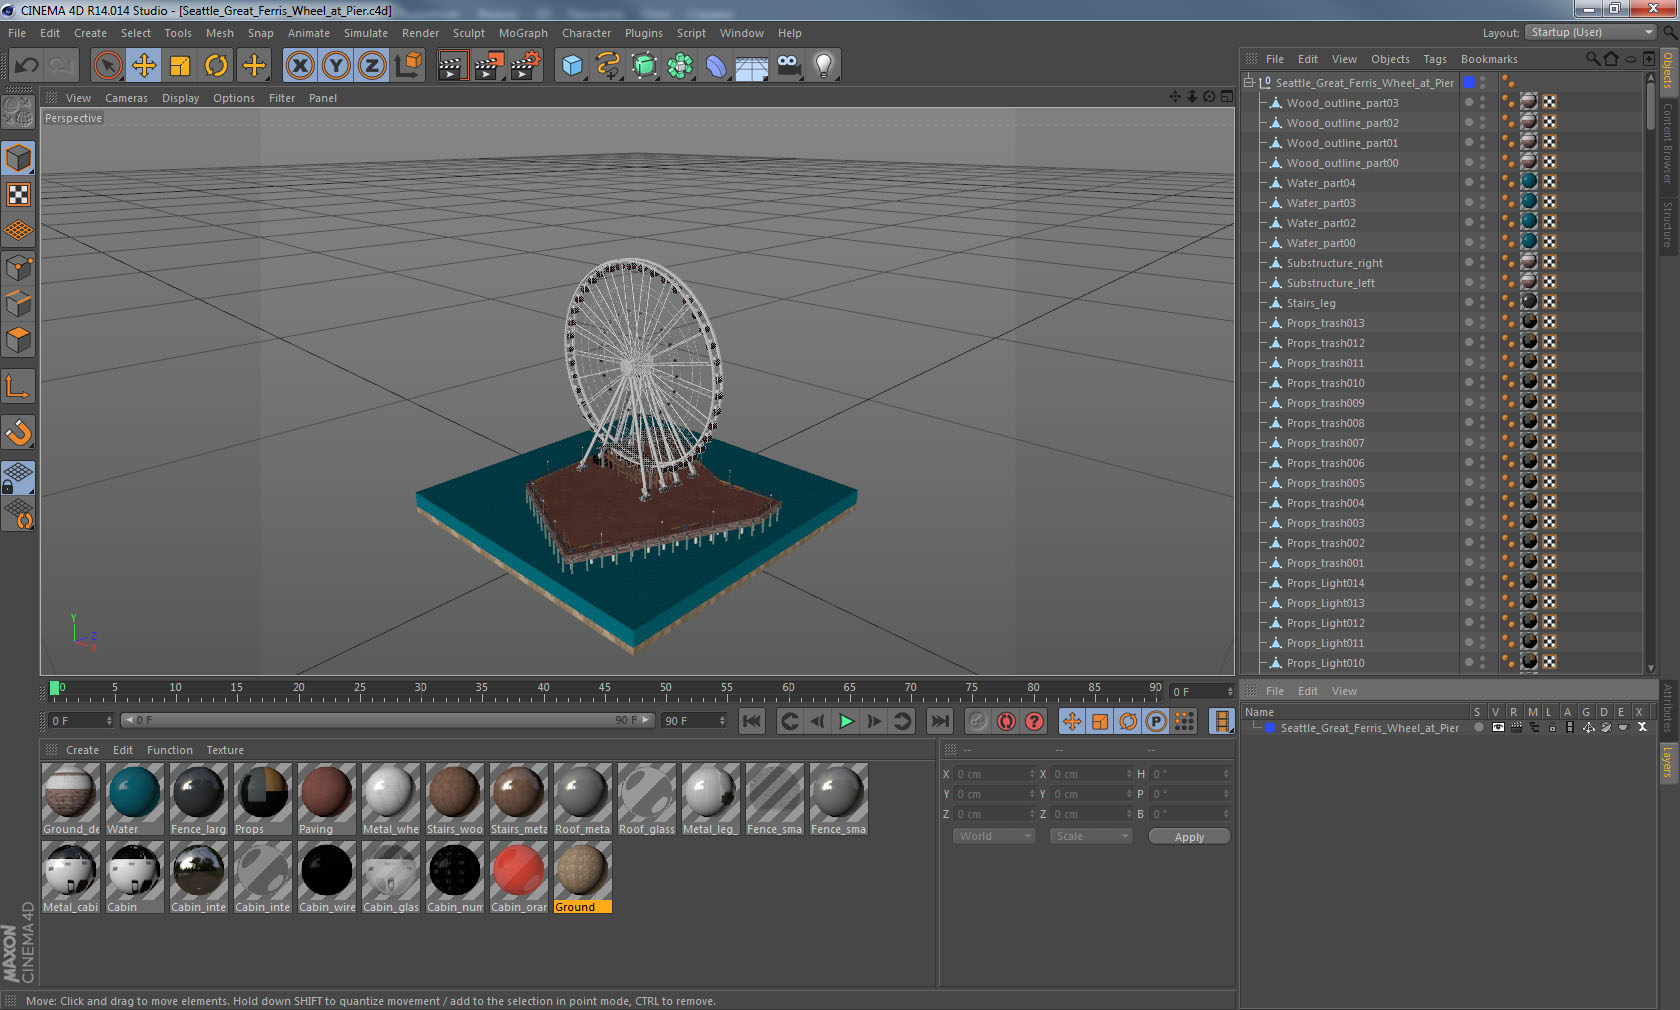This screenshot has height=1010, width=1680.
Task: Toggle snapping magnet icon
Action: 18,432
